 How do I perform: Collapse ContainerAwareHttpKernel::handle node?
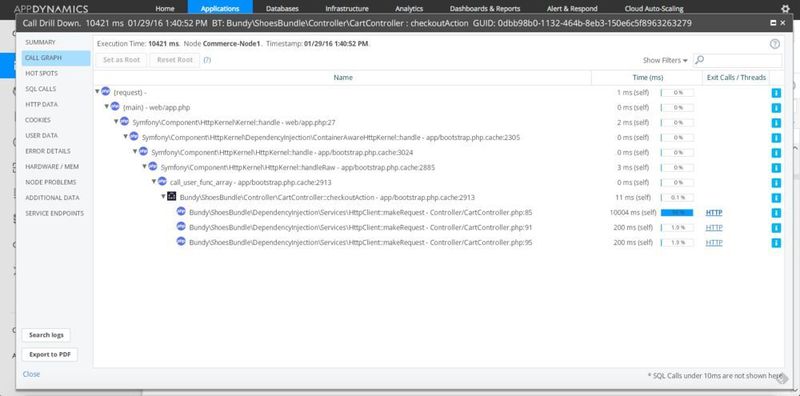(x=126, y=137)
